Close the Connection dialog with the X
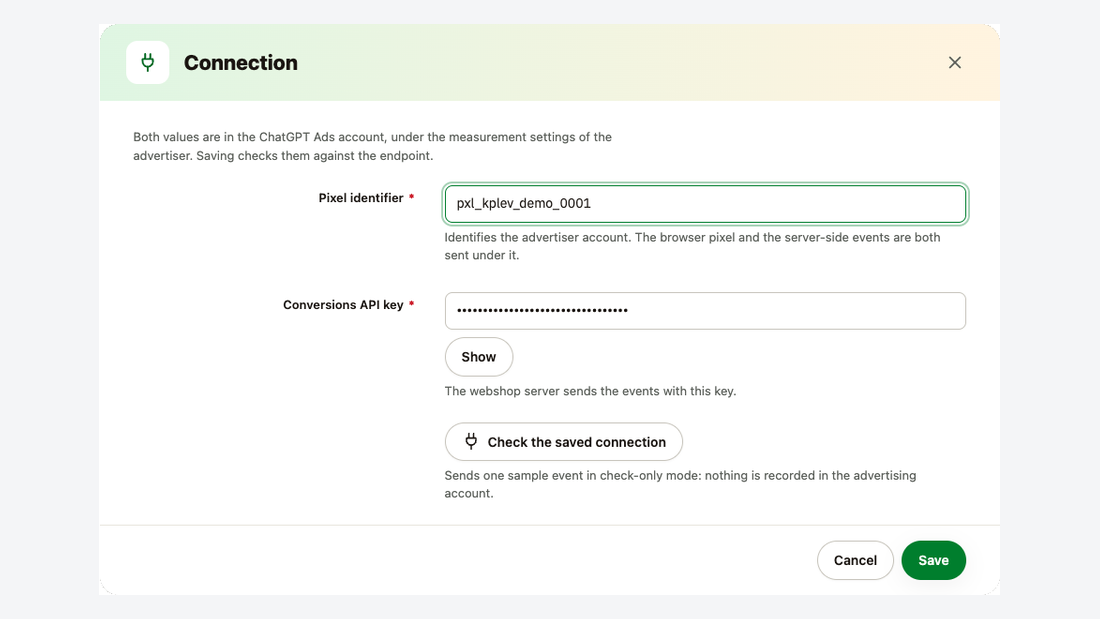 coord(955,62)
